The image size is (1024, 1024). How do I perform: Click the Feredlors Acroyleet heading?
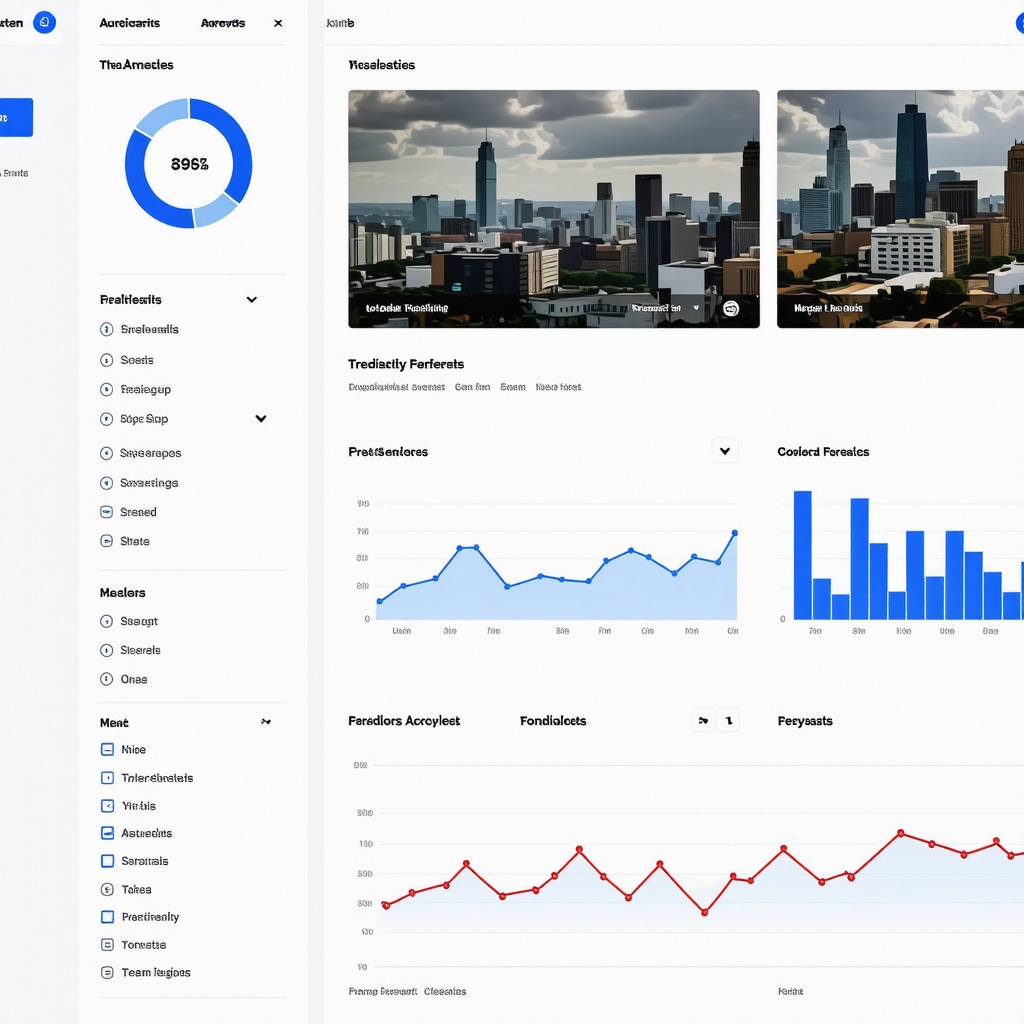point(404,721)
